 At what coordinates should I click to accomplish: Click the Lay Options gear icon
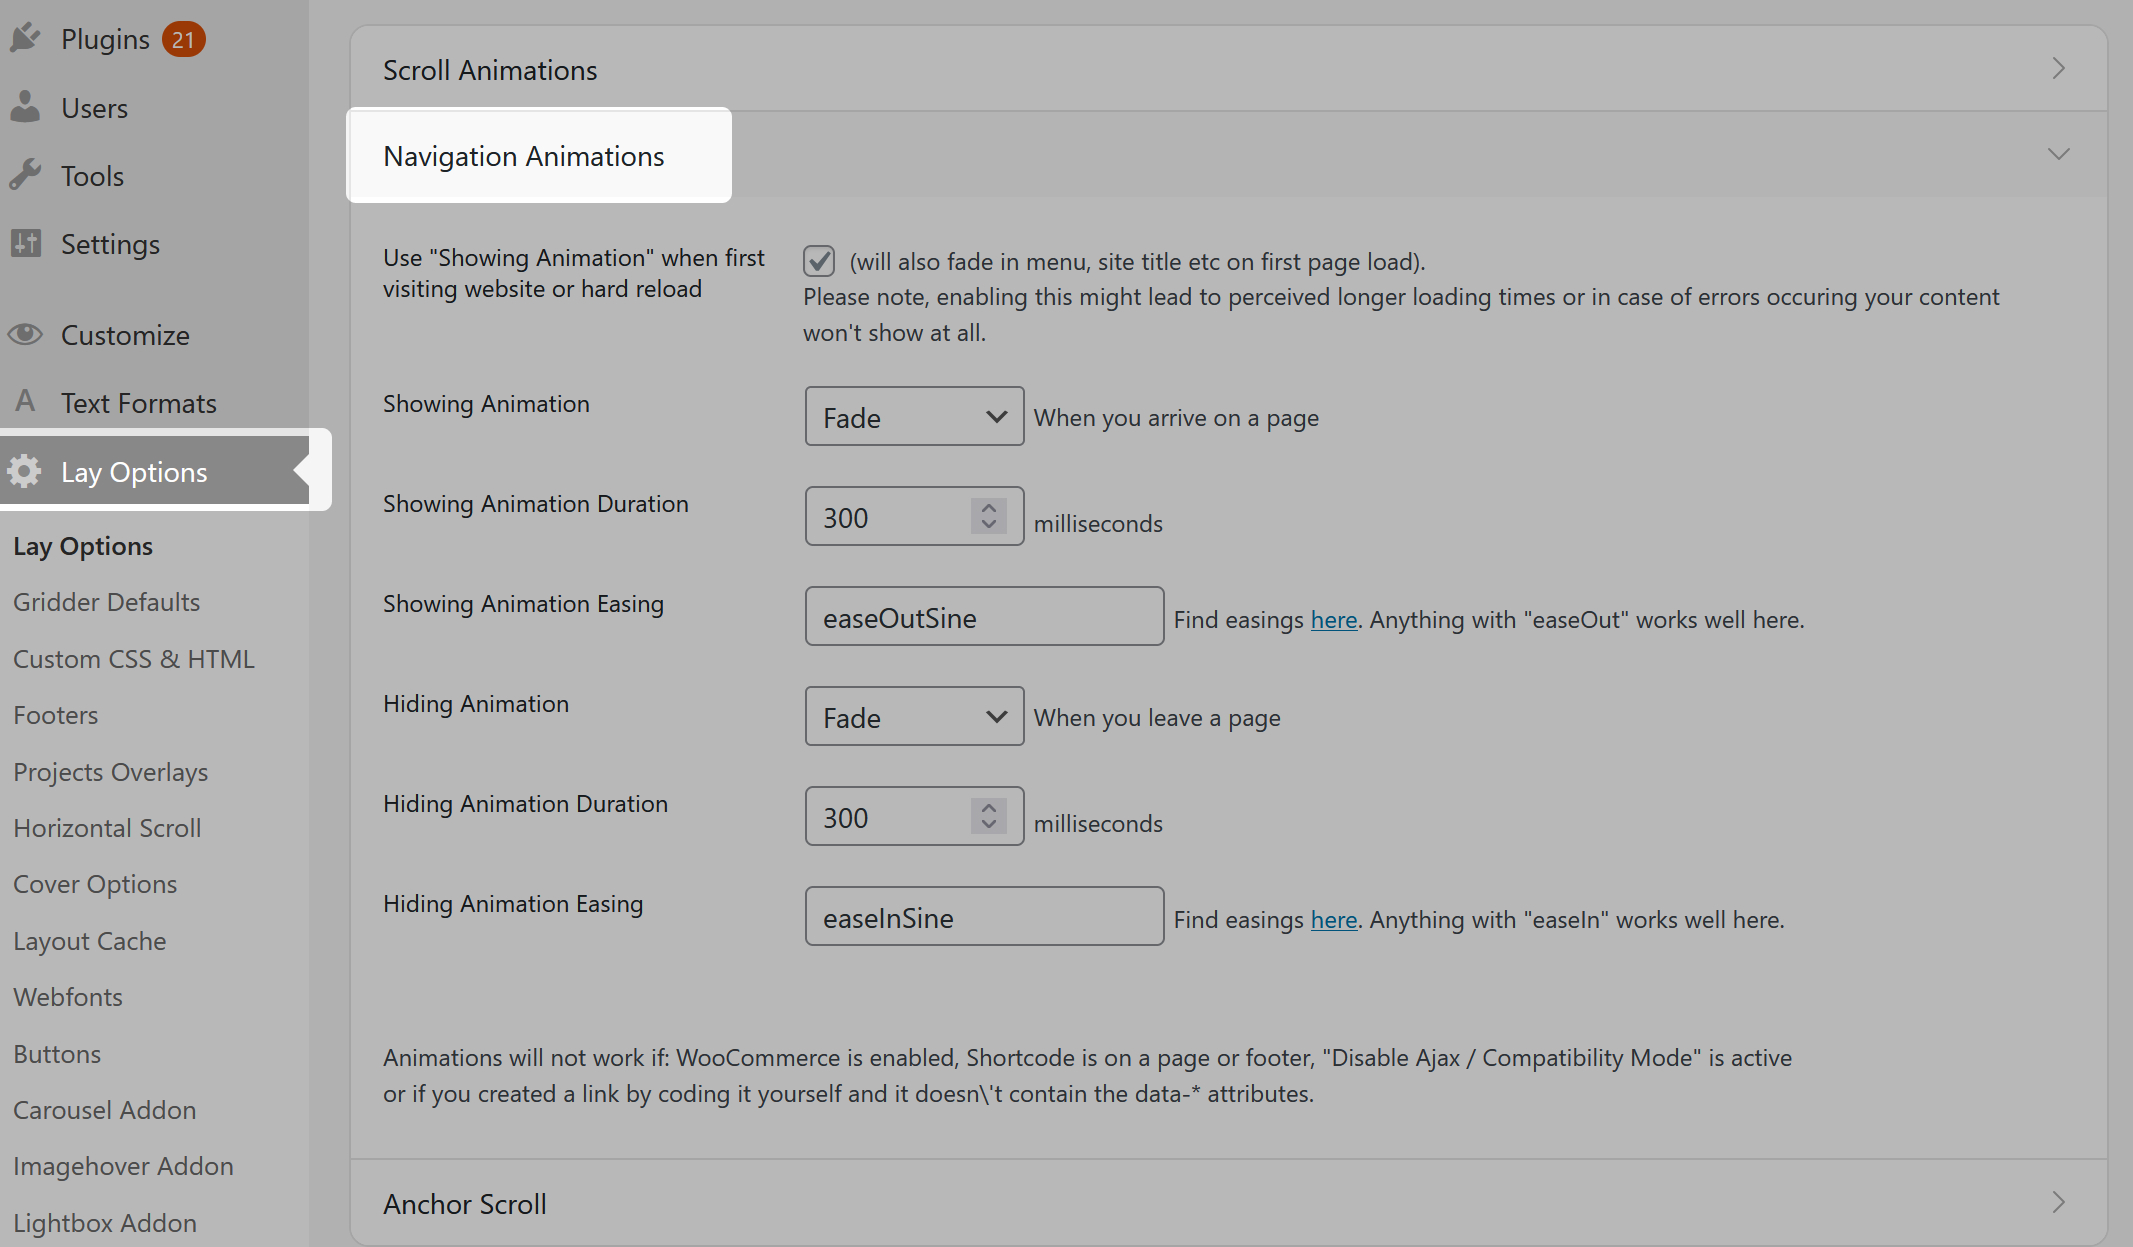(25, 470)
